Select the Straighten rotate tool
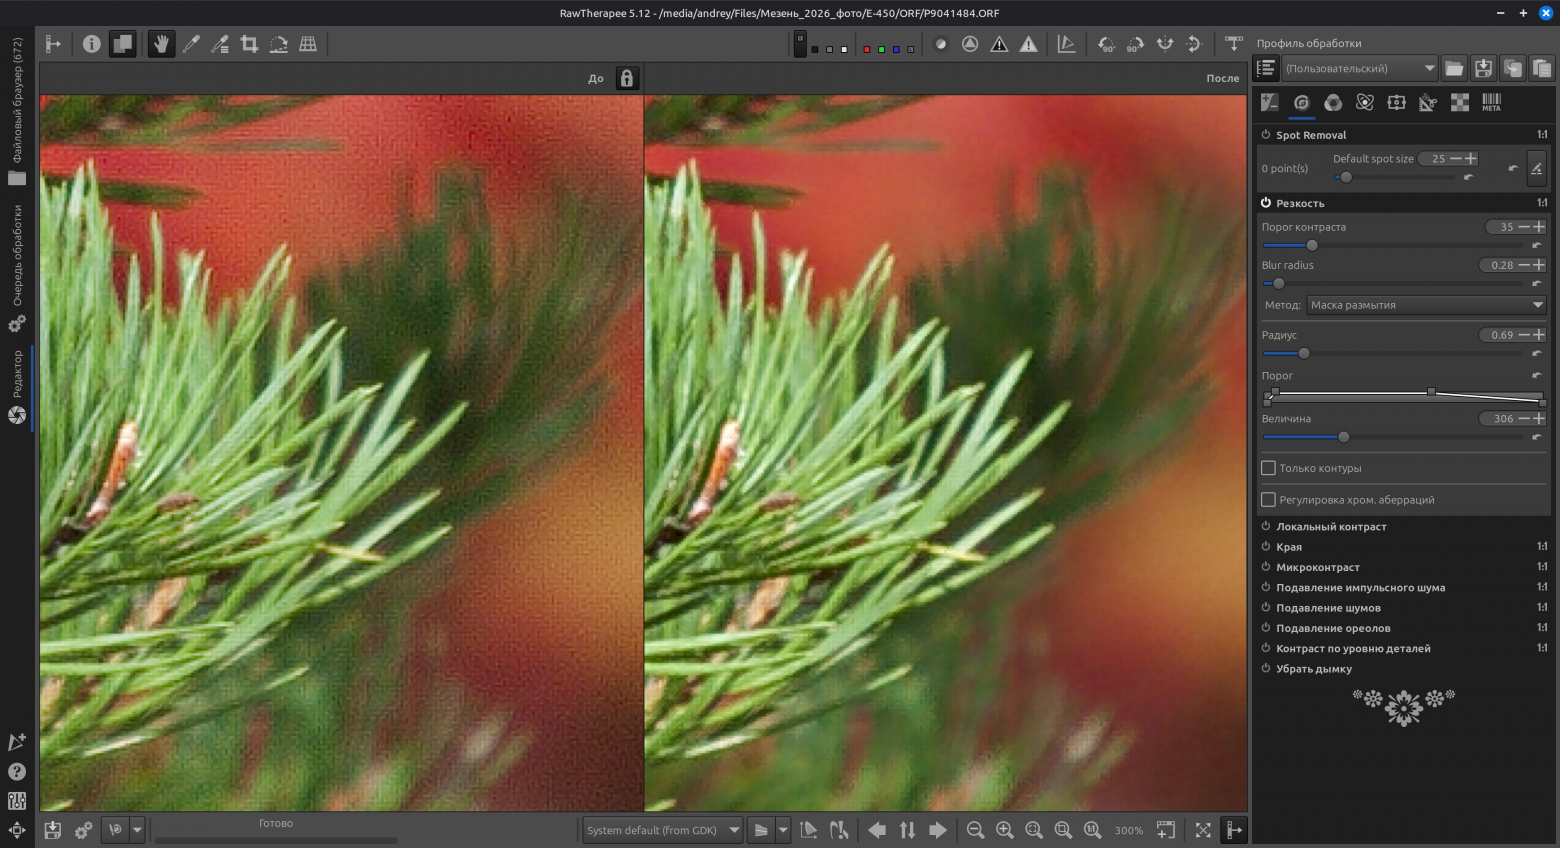This screenshot has height=848, width=1560. [x=279, y=44]
